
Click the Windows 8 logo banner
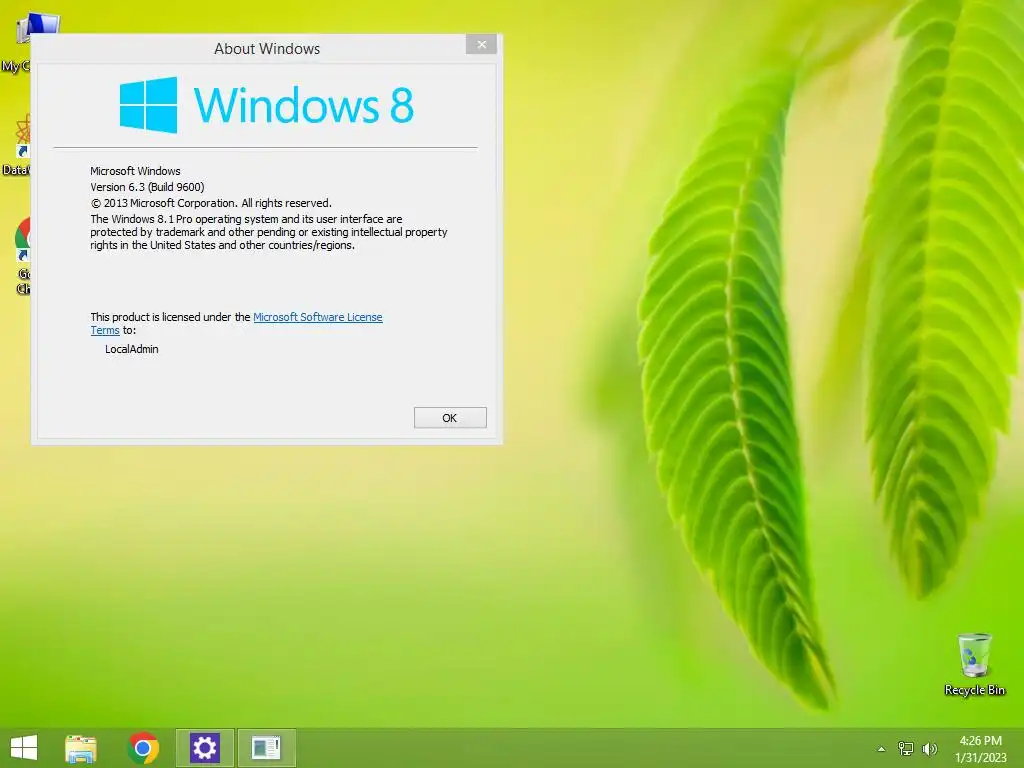point(266,104)
